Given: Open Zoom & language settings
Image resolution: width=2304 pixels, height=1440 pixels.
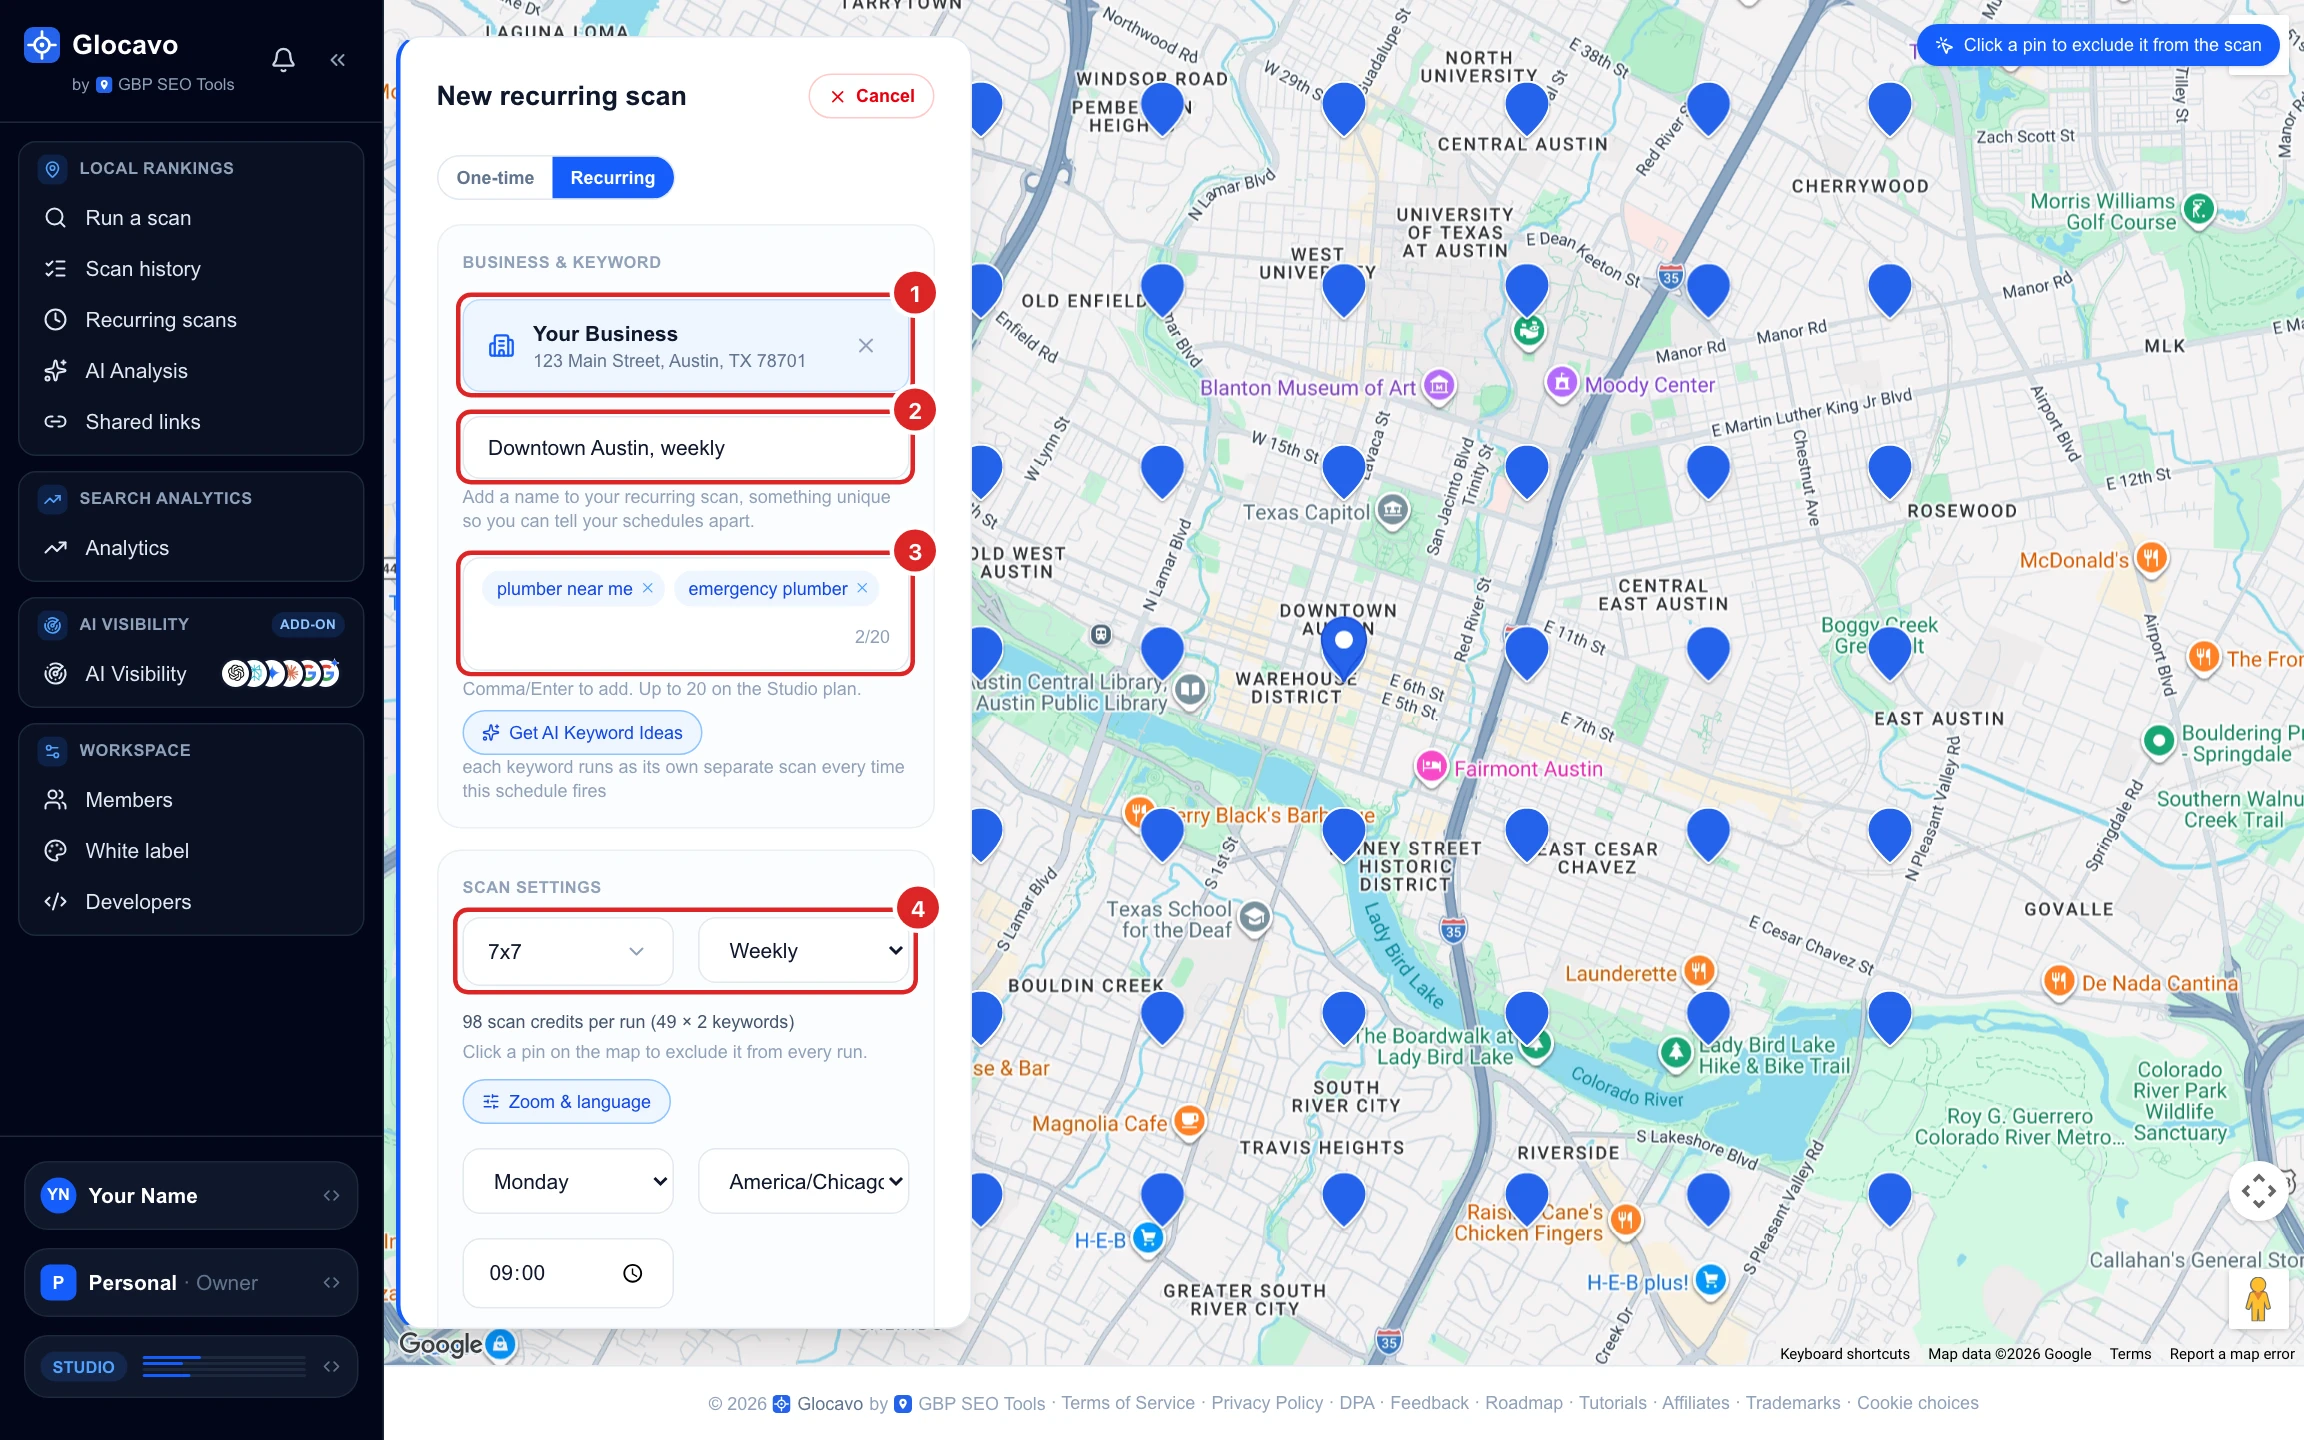Looking at the screenshot, I should tap(566, 1102).
